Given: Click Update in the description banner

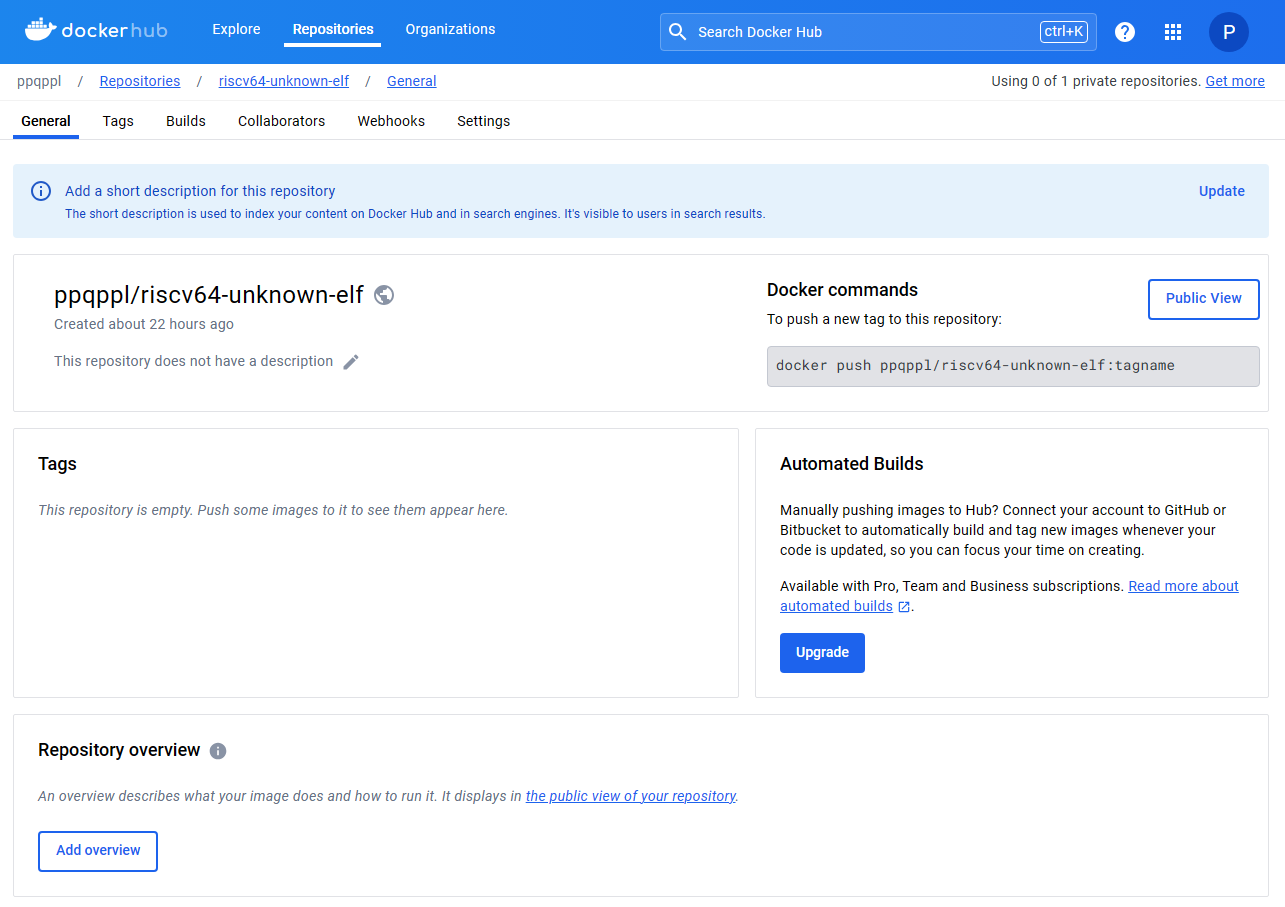Looking at the screenshot, I should (1222, 191).
